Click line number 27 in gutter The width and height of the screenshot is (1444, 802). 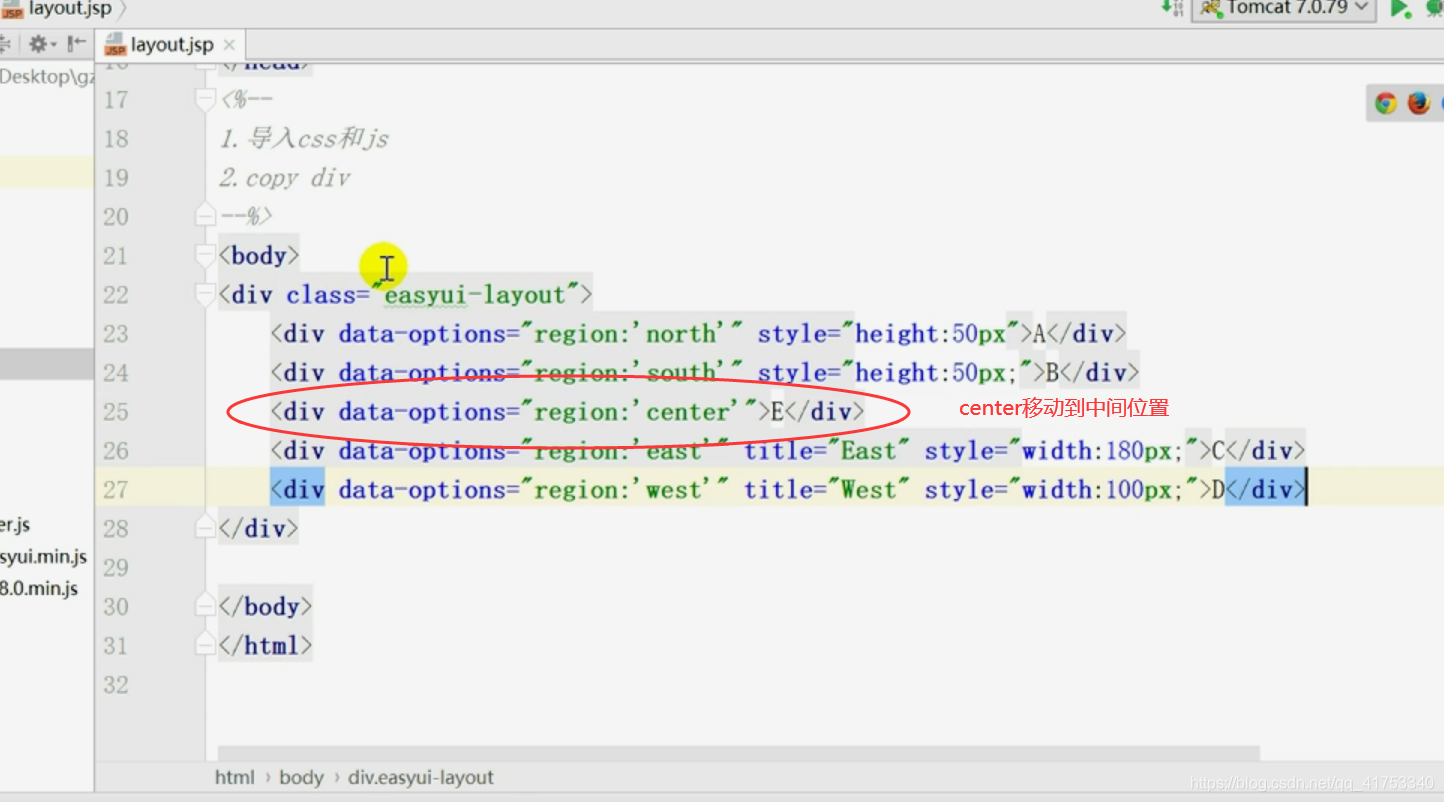tap(116, 490)
